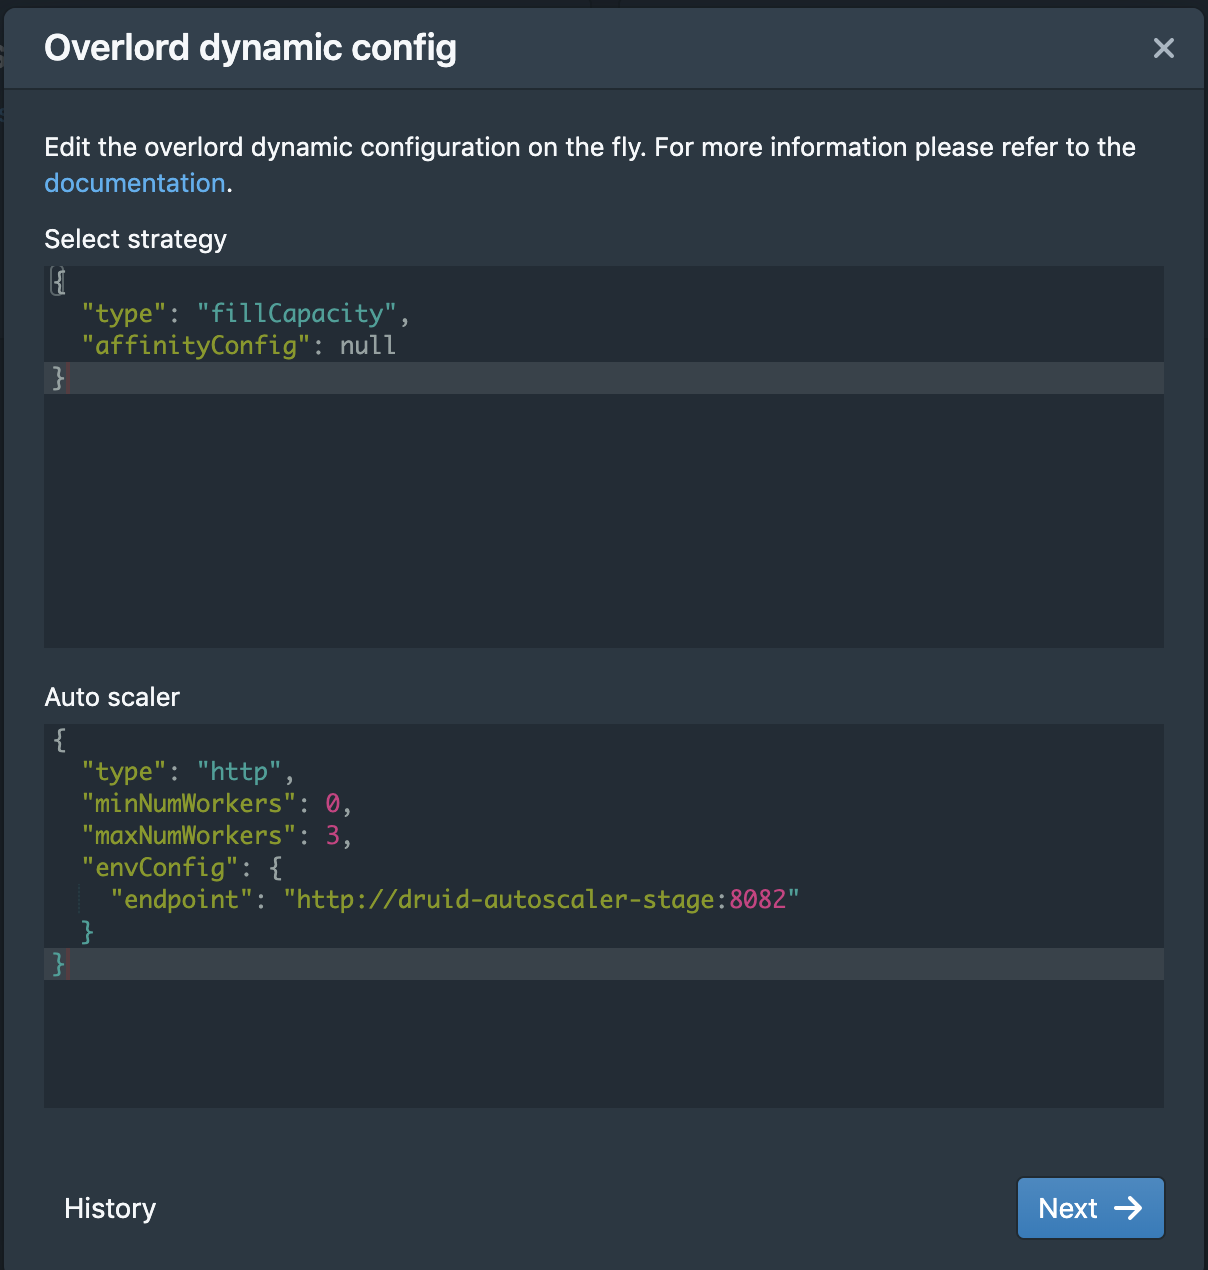This screenshot has height=1270, width=1208.
Task: Close the Overlord dynamic config dialog
Action: pyautogui.click(x=1163, y=48)
